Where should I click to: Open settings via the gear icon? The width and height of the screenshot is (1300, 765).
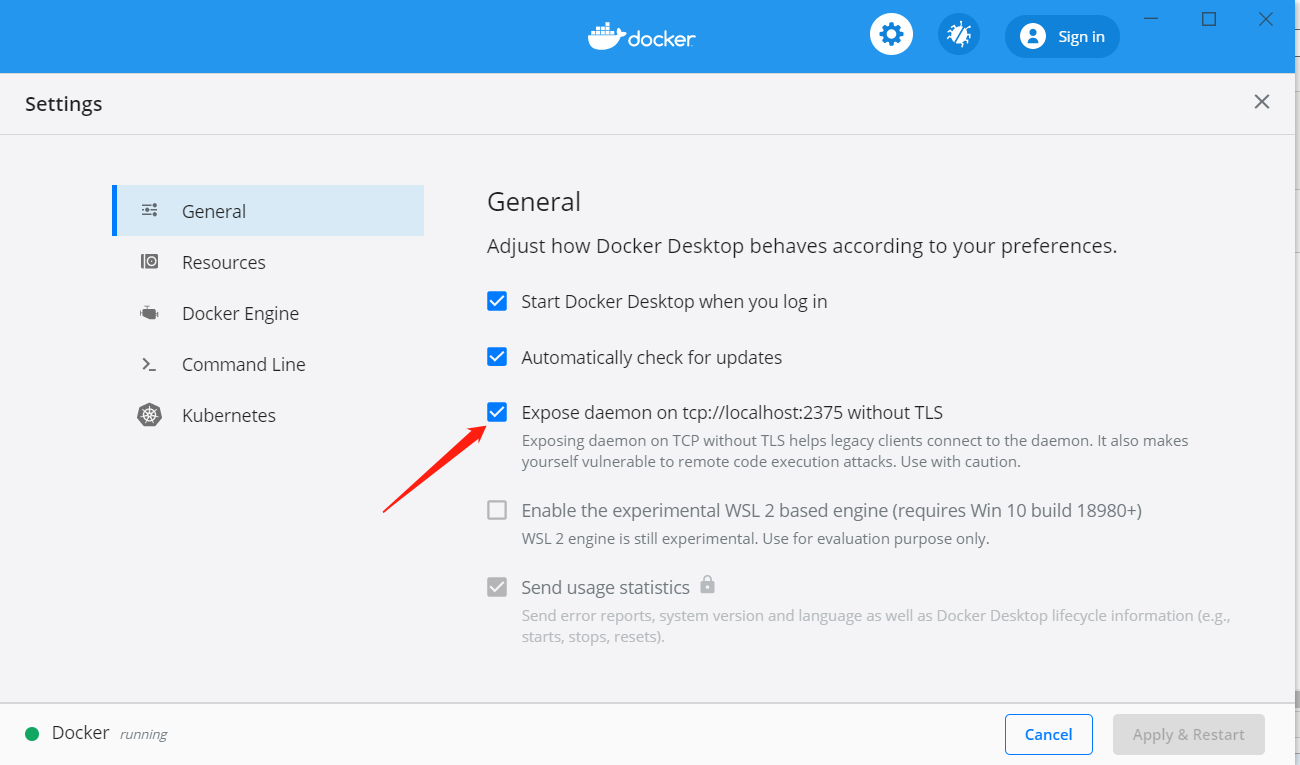pos(891,36)
